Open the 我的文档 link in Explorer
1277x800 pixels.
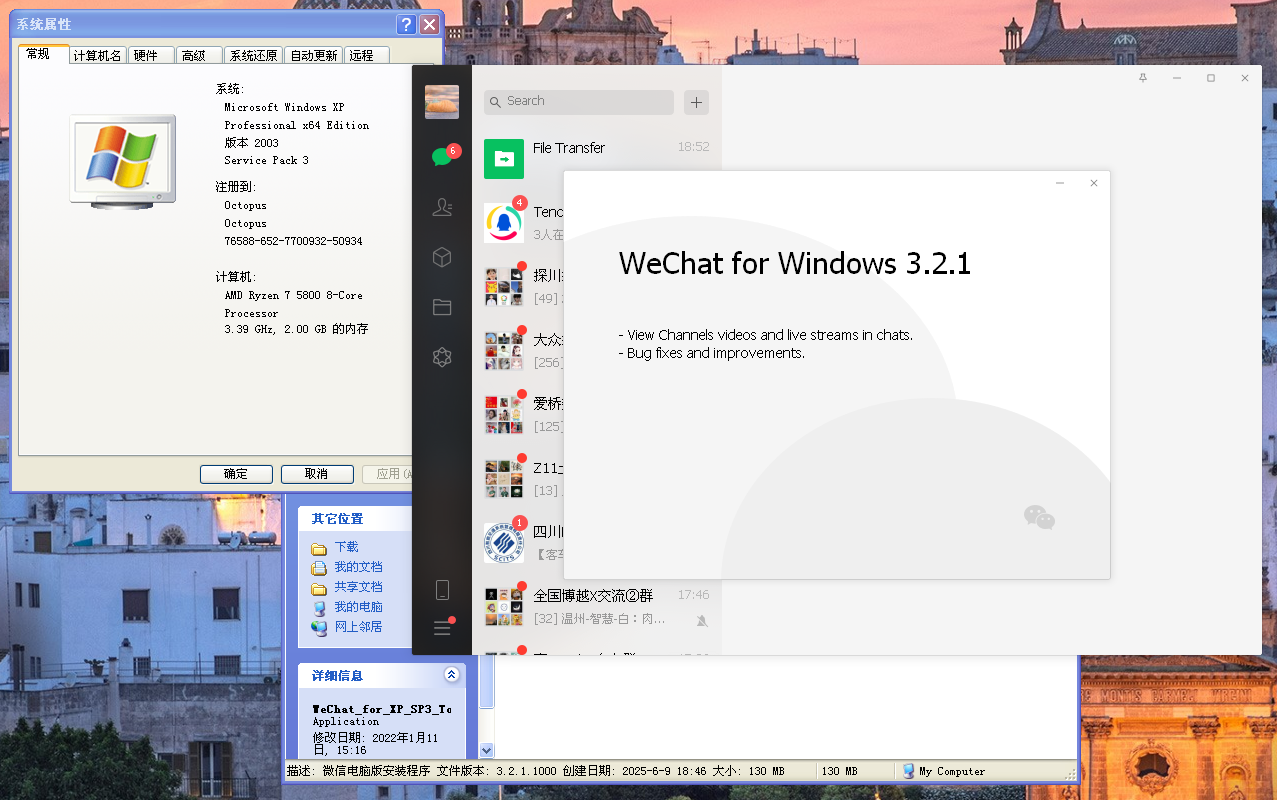coord(358,567)
